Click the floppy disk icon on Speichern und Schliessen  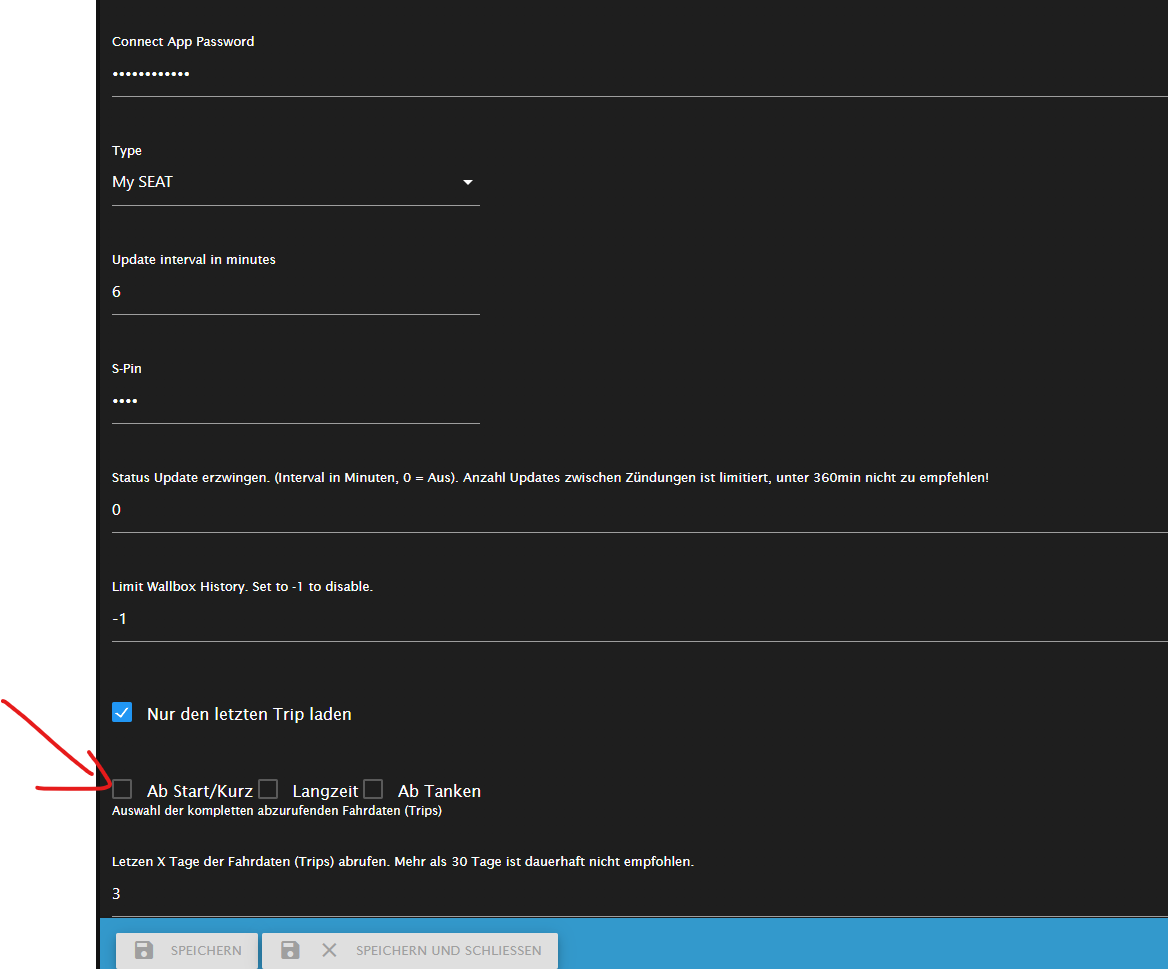290,950
